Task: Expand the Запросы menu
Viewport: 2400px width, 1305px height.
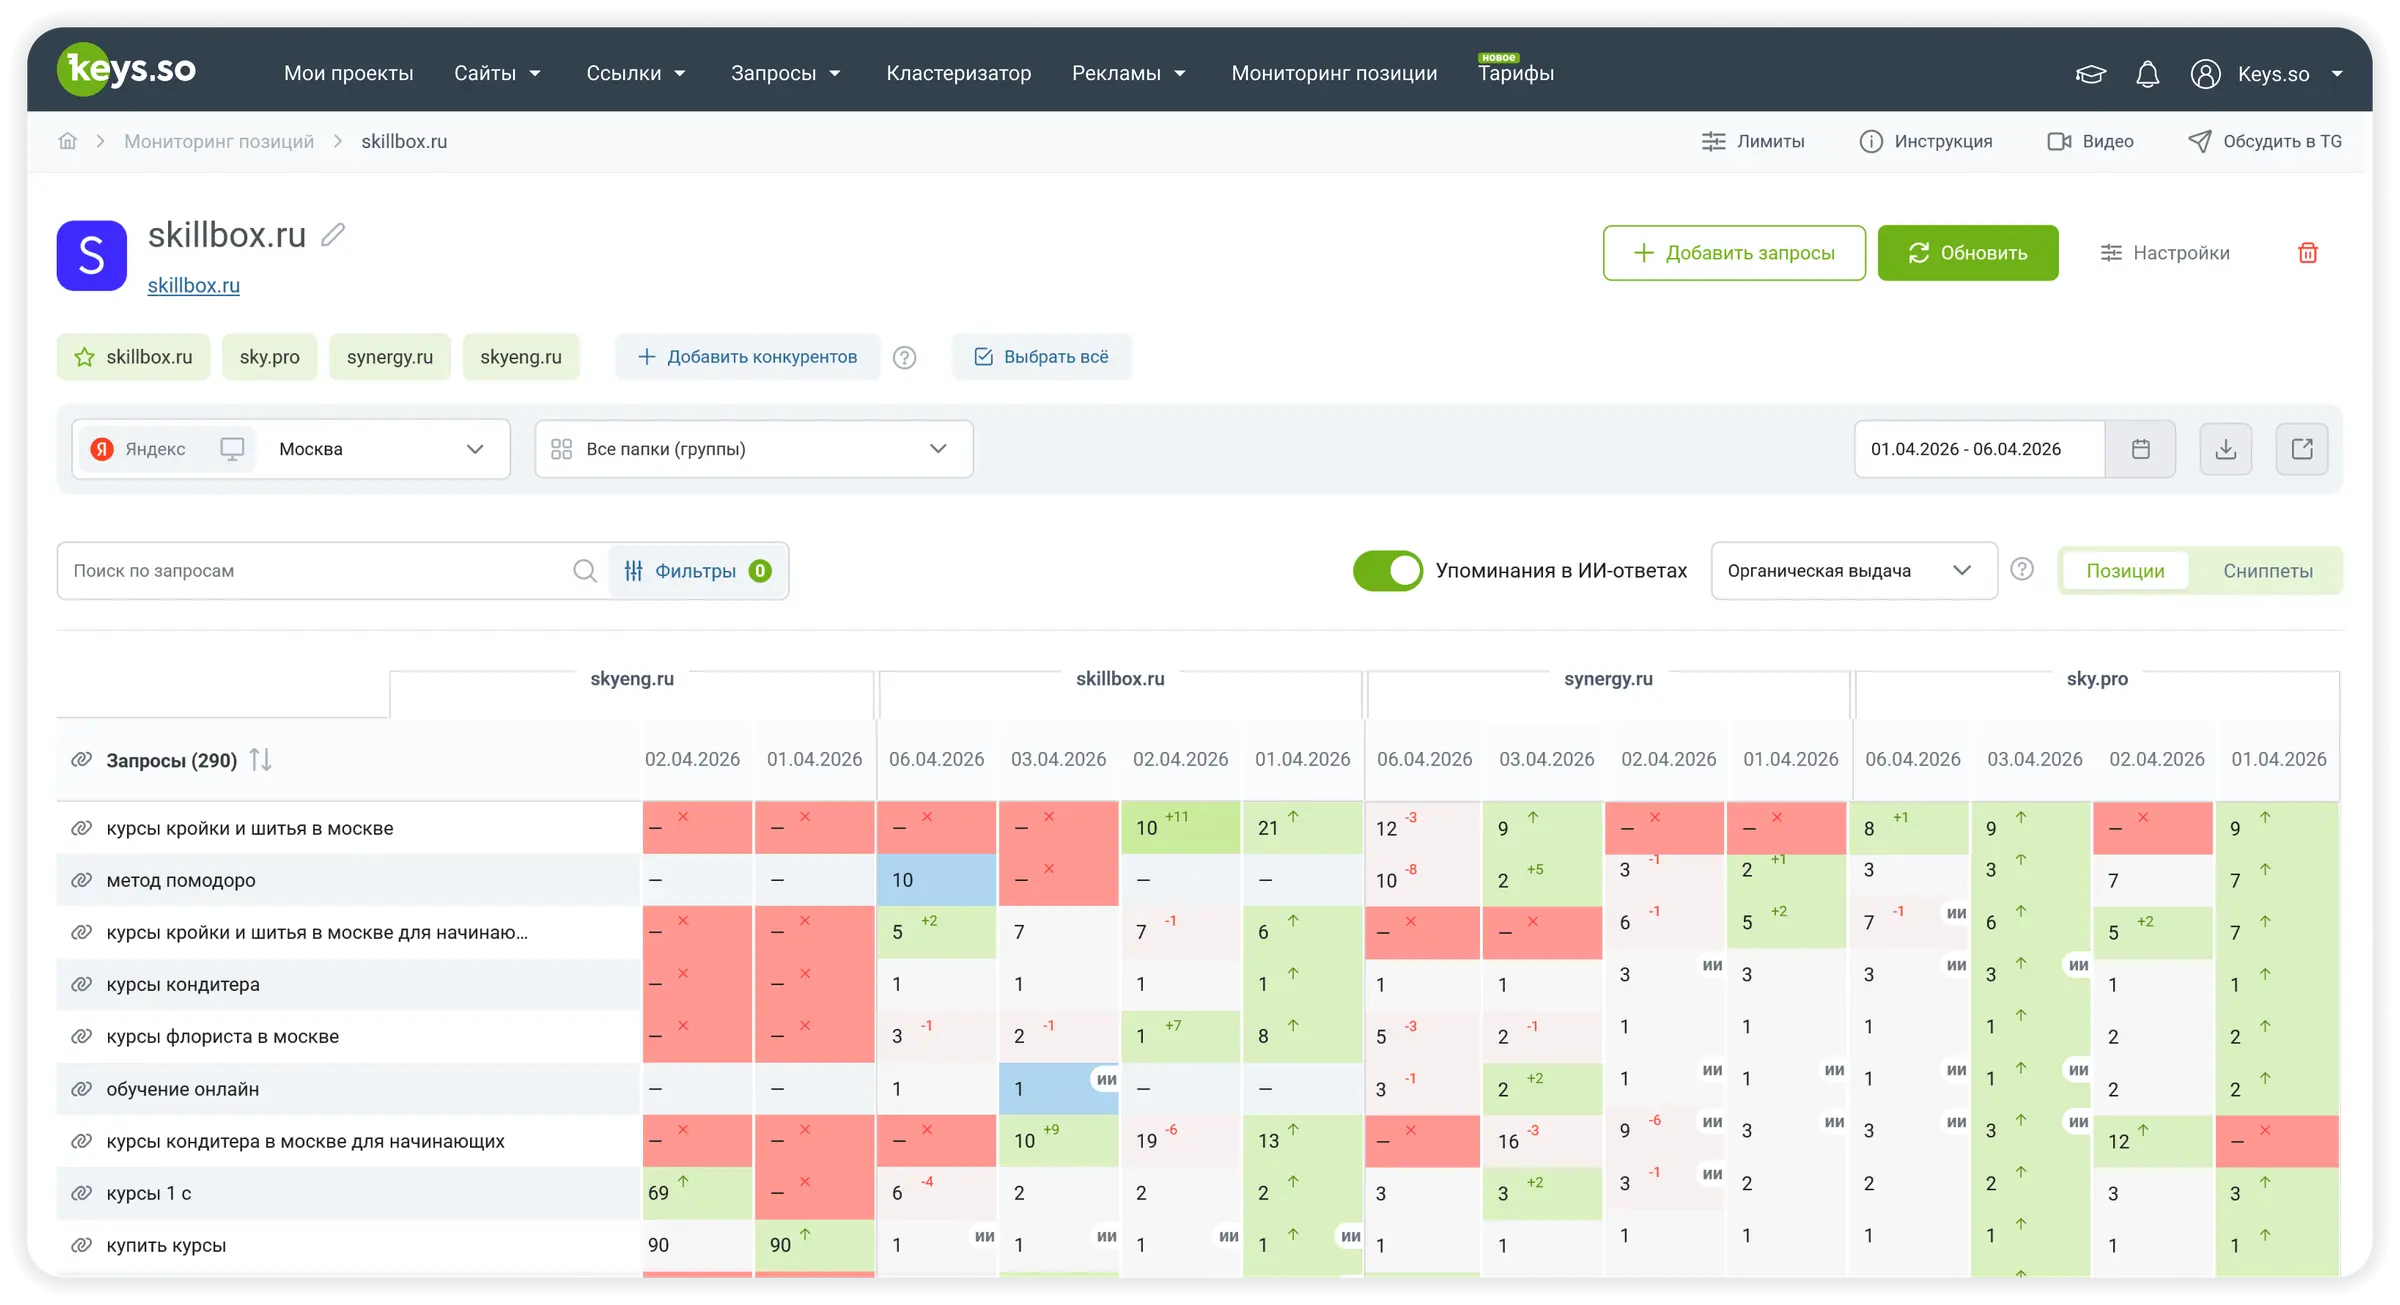Action: (x=786, y=73)
